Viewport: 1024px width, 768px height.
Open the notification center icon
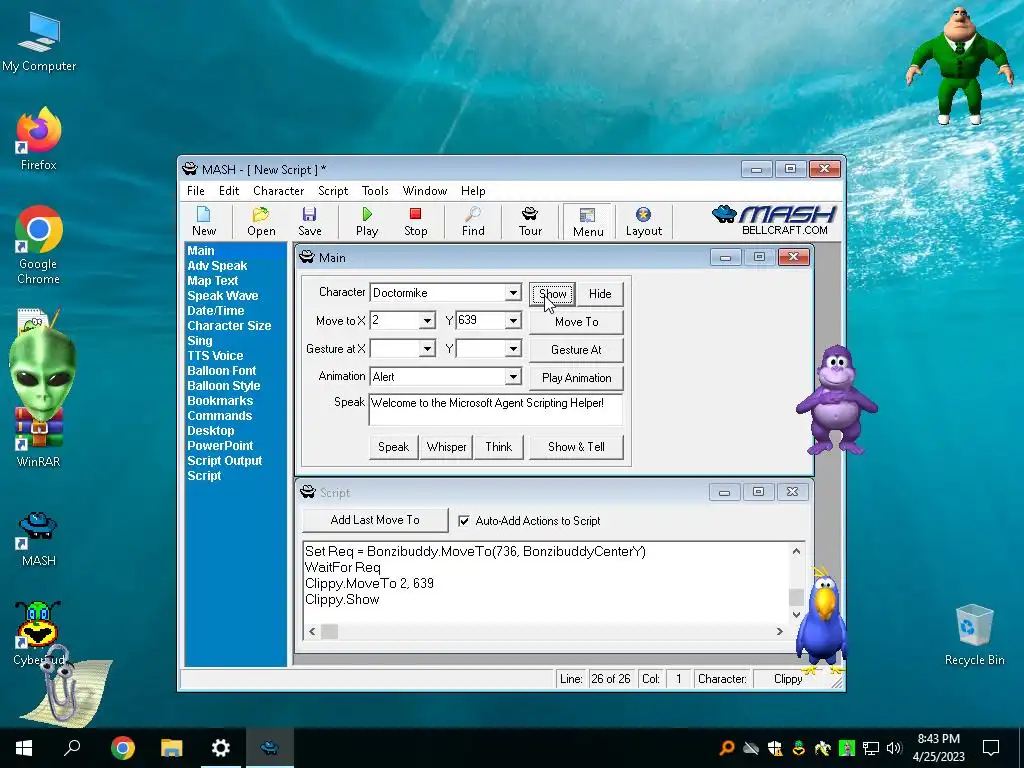(x=991, y=748)
